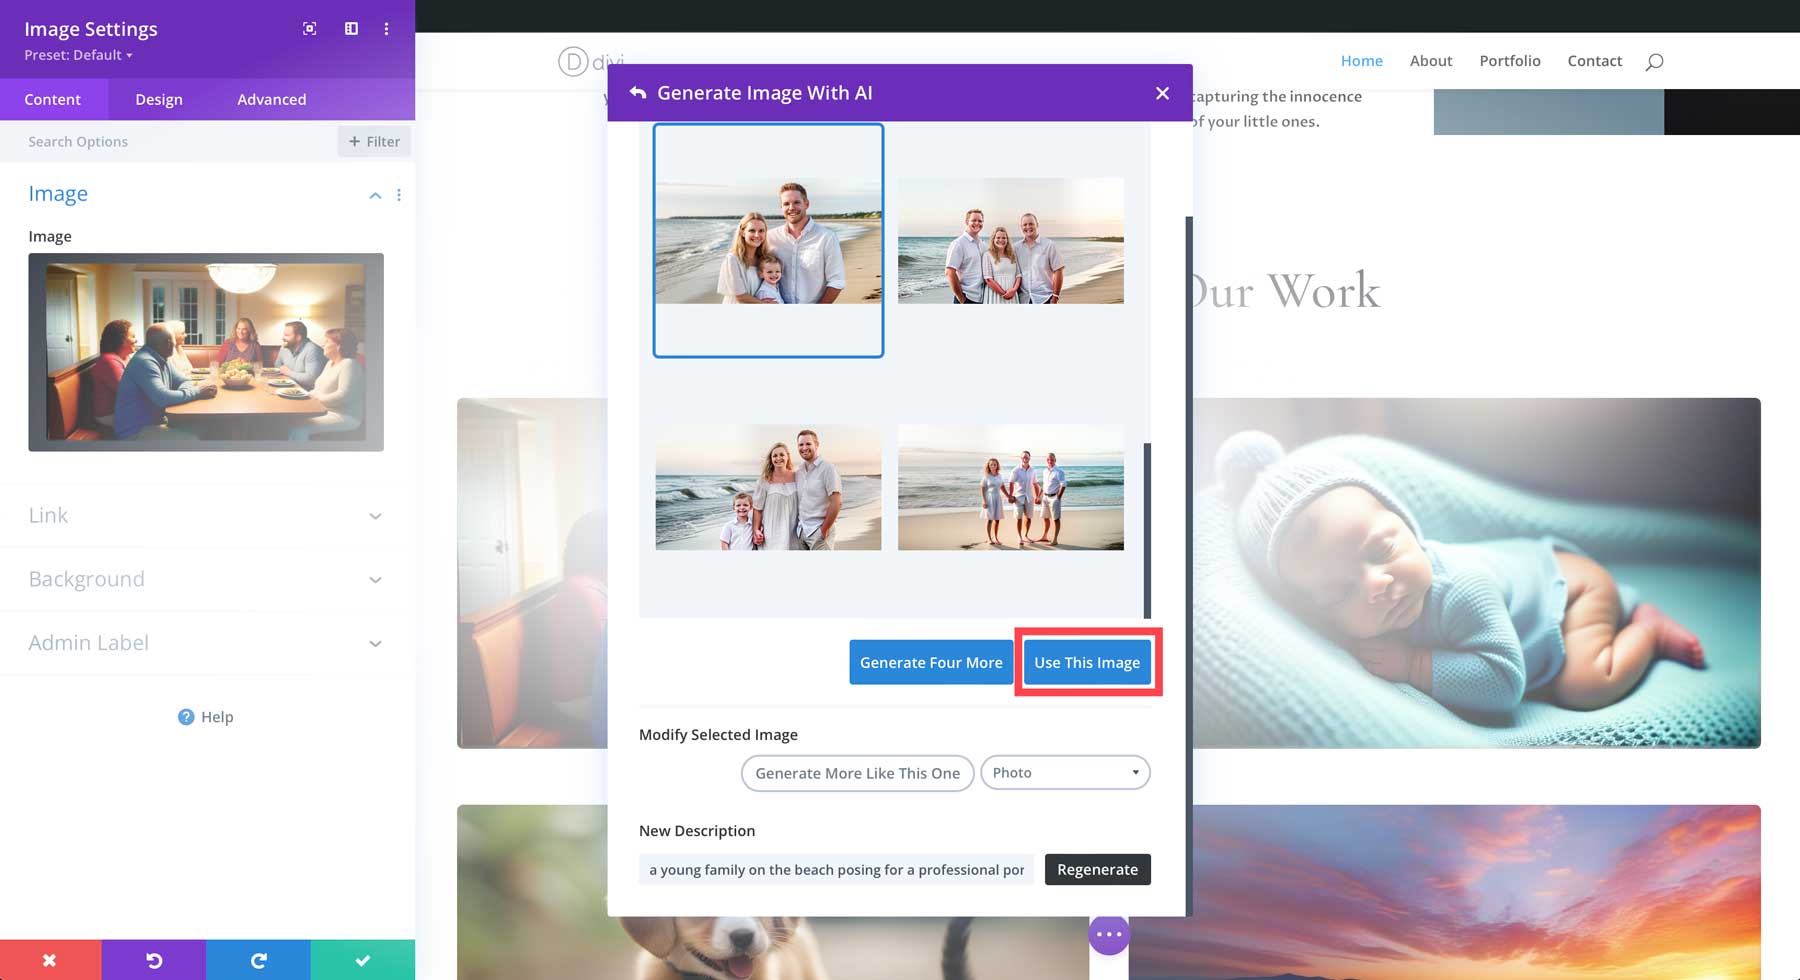Redo the change using the blue redo icon
This screenshot has width=1800, height=980.
click(x=258, y=960)
